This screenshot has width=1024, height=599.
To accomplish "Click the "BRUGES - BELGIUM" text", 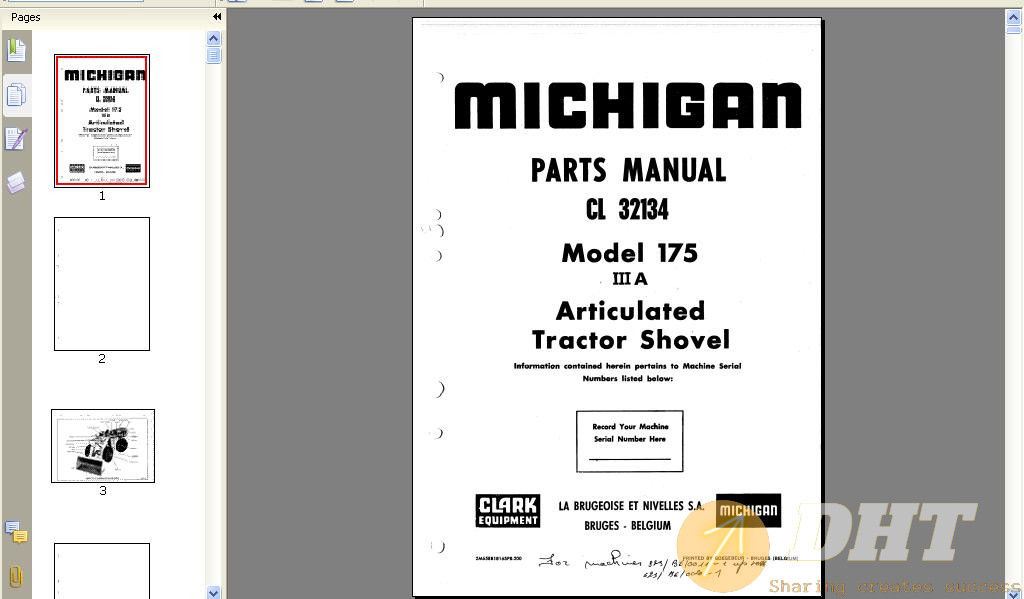I will coord(628,525).
